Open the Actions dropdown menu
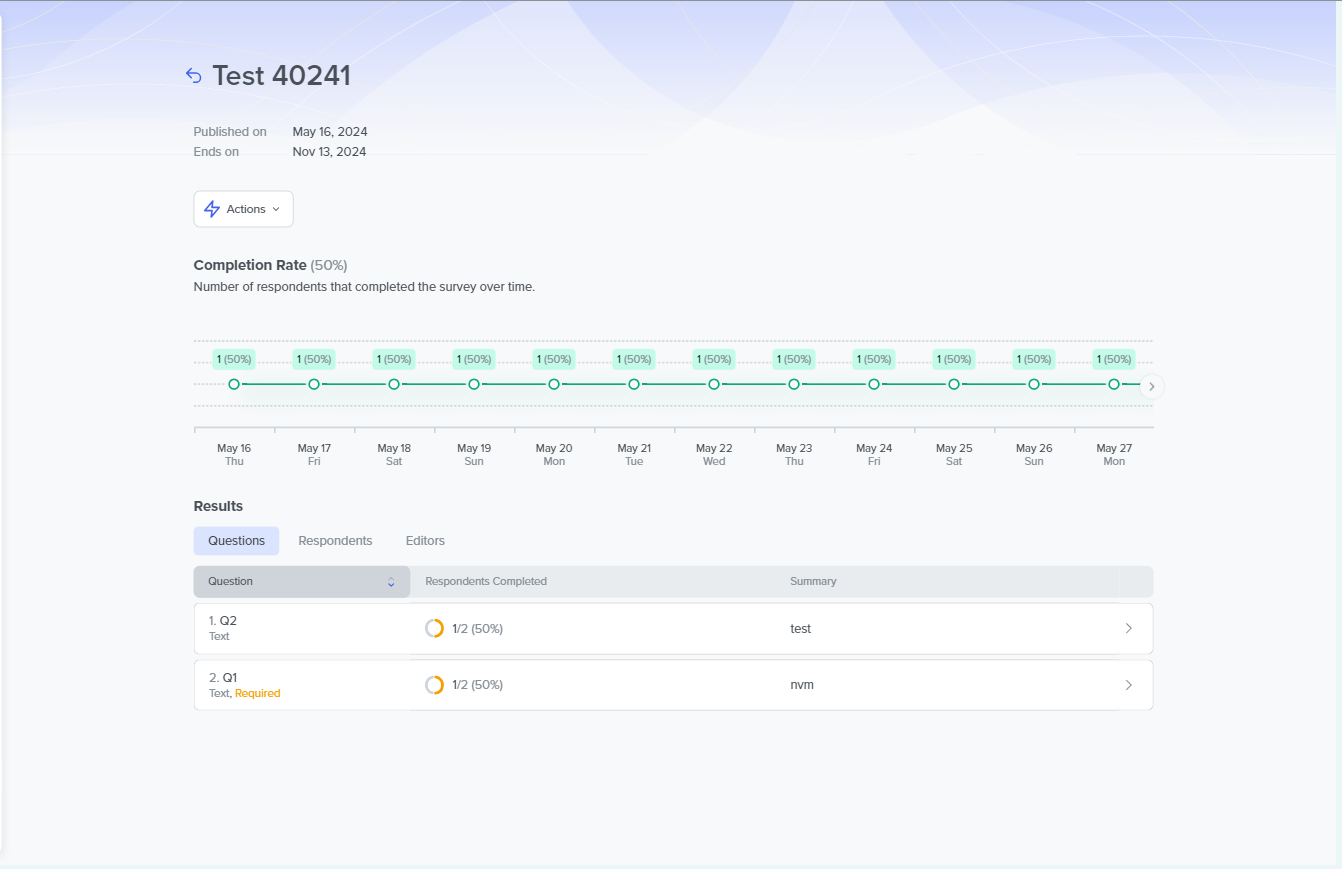The width and height of the screenshot is (1342, 869). tap(244, 209)
